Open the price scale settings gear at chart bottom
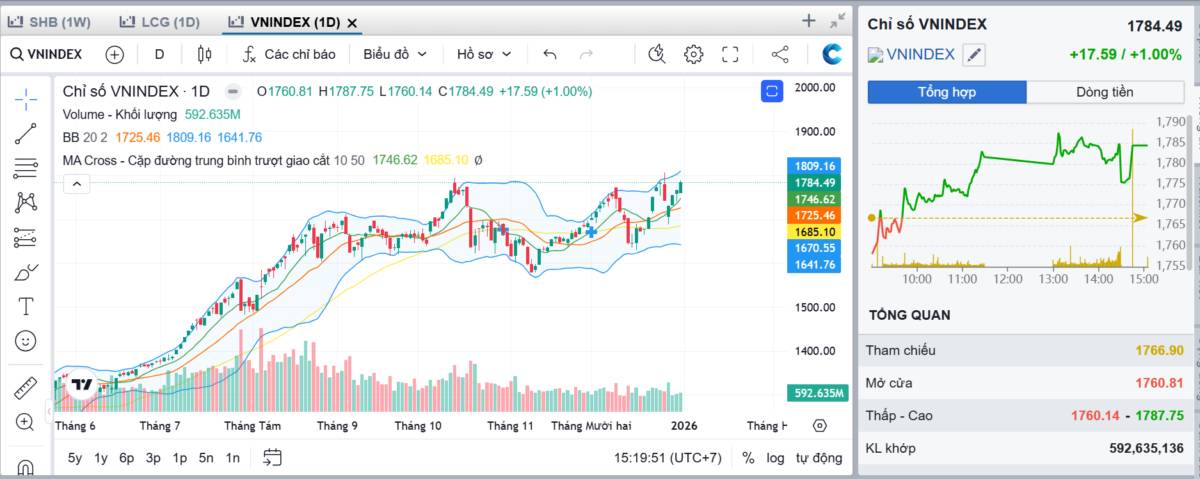This screenshot has width=1200, height=479. click(820, 425)
